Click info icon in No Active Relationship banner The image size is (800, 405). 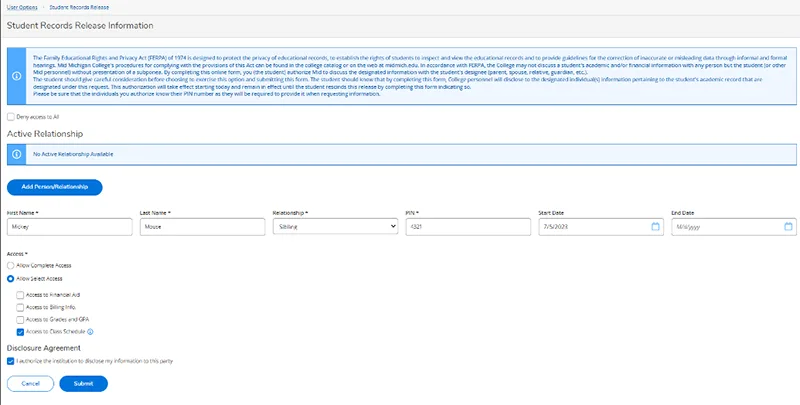(x=17, y=154)
